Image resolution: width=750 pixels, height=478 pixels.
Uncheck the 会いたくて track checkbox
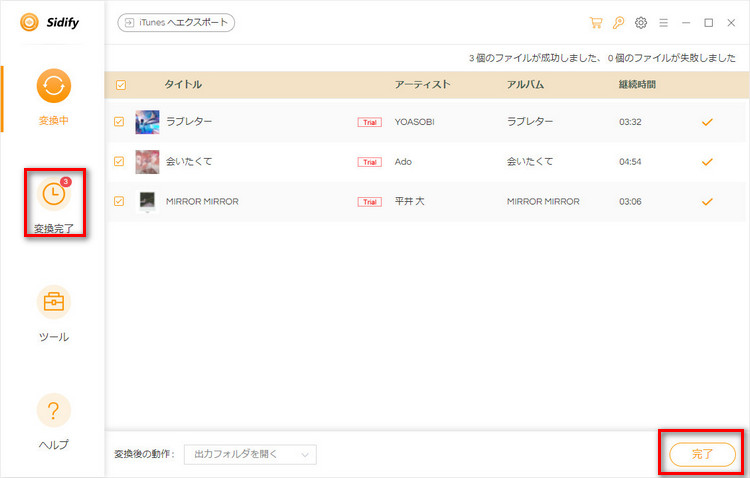[119, 161]
